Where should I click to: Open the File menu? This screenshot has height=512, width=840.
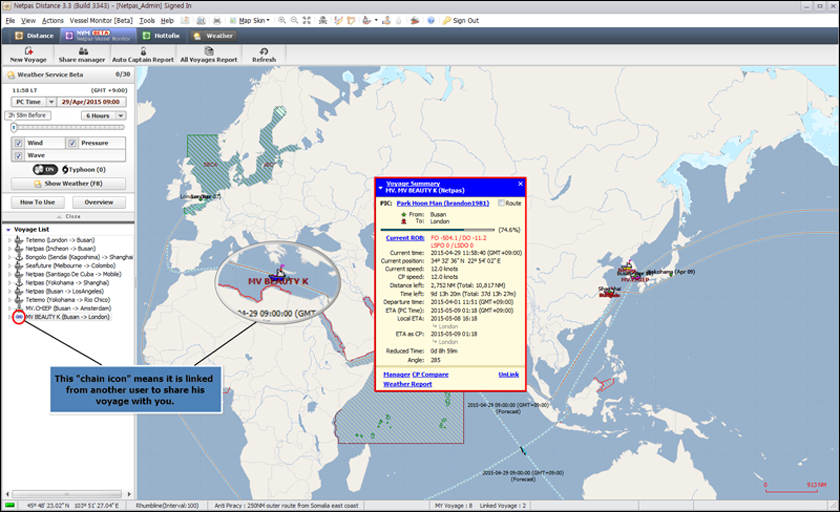10,20
